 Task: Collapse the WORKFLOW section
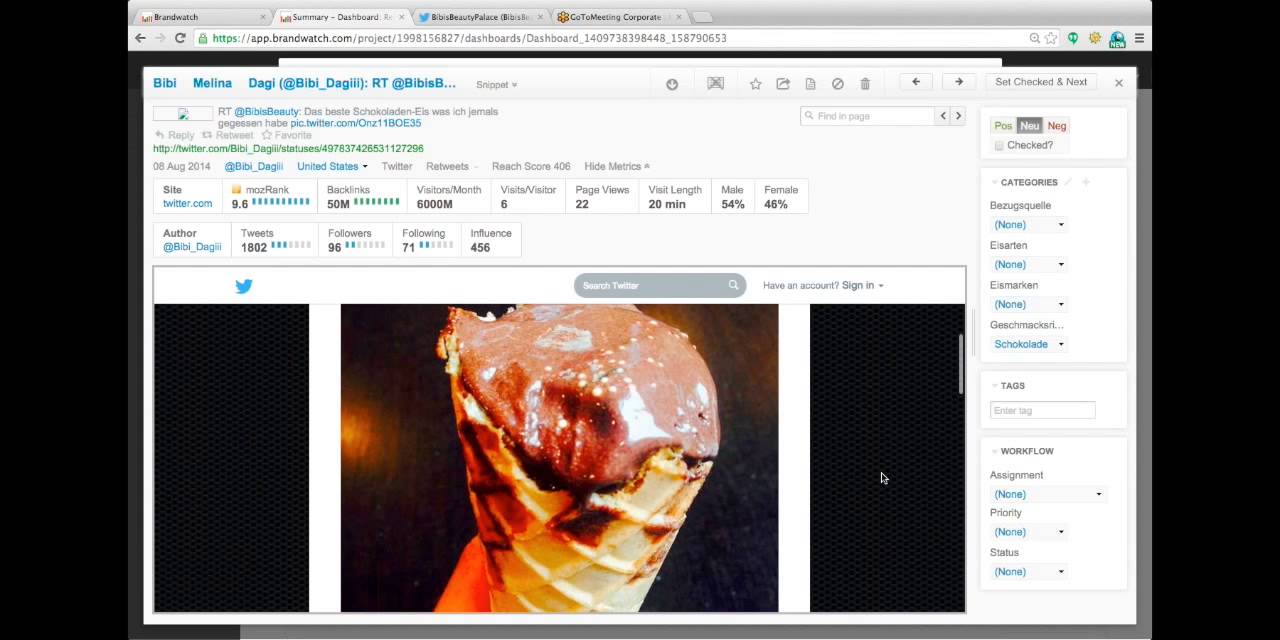(995, 452)
